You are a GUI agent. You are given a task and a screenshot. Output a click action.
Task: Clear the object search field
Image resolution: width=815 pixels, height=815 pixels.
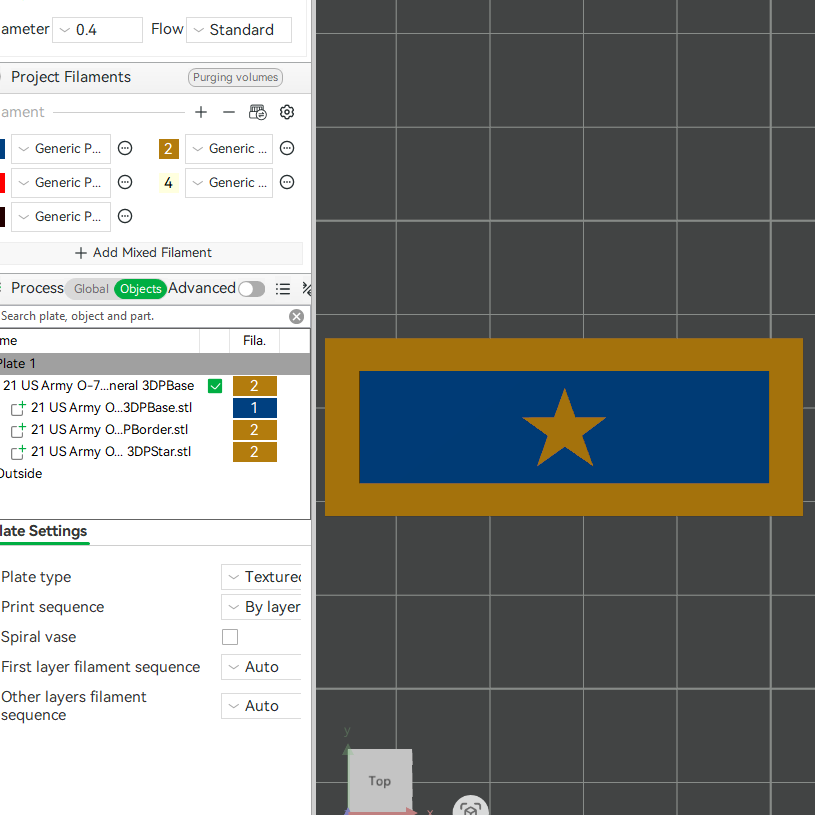pyautogui.click(x=296, y=317)
